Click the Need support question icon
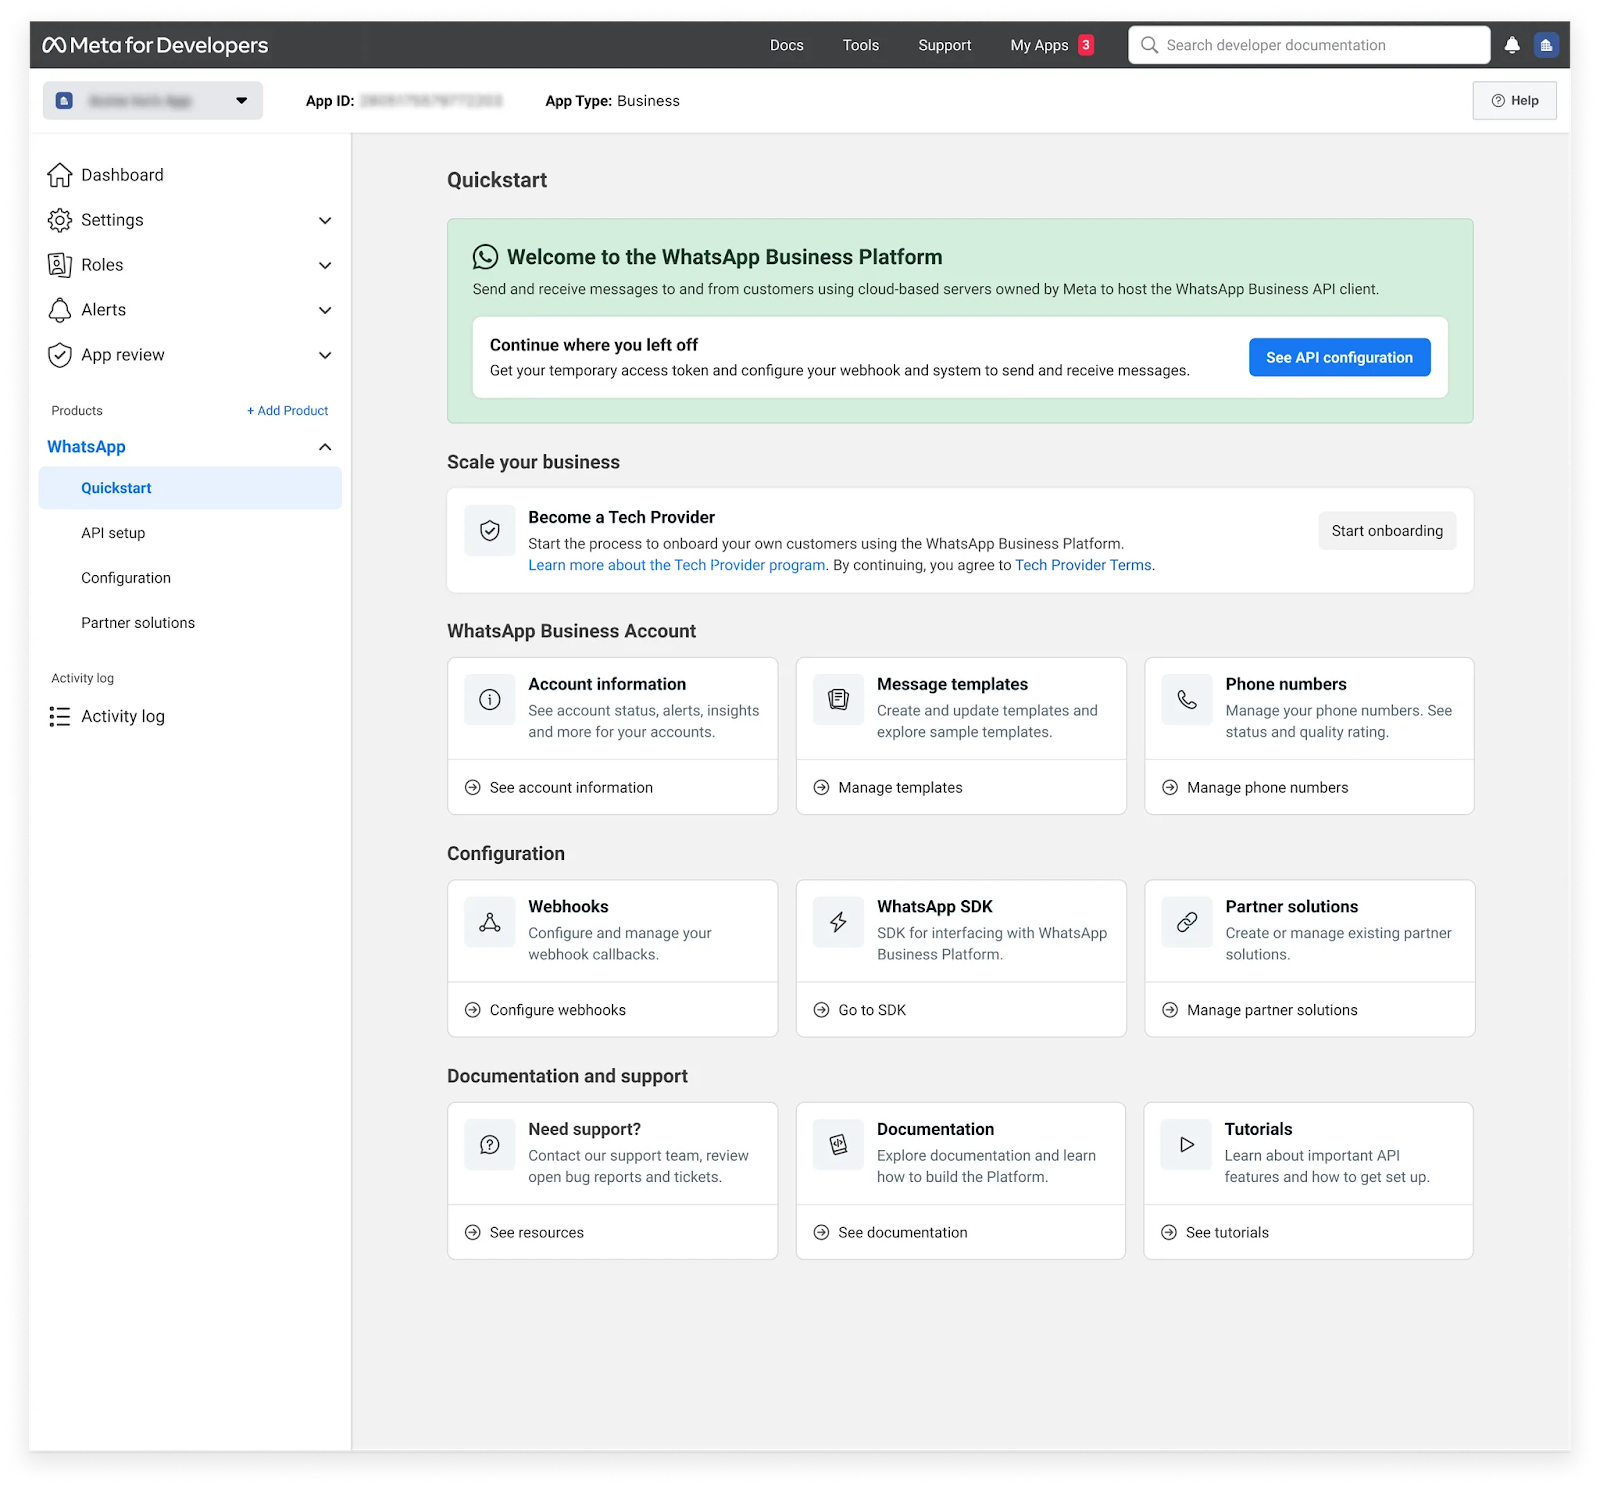 point(490,1145)
